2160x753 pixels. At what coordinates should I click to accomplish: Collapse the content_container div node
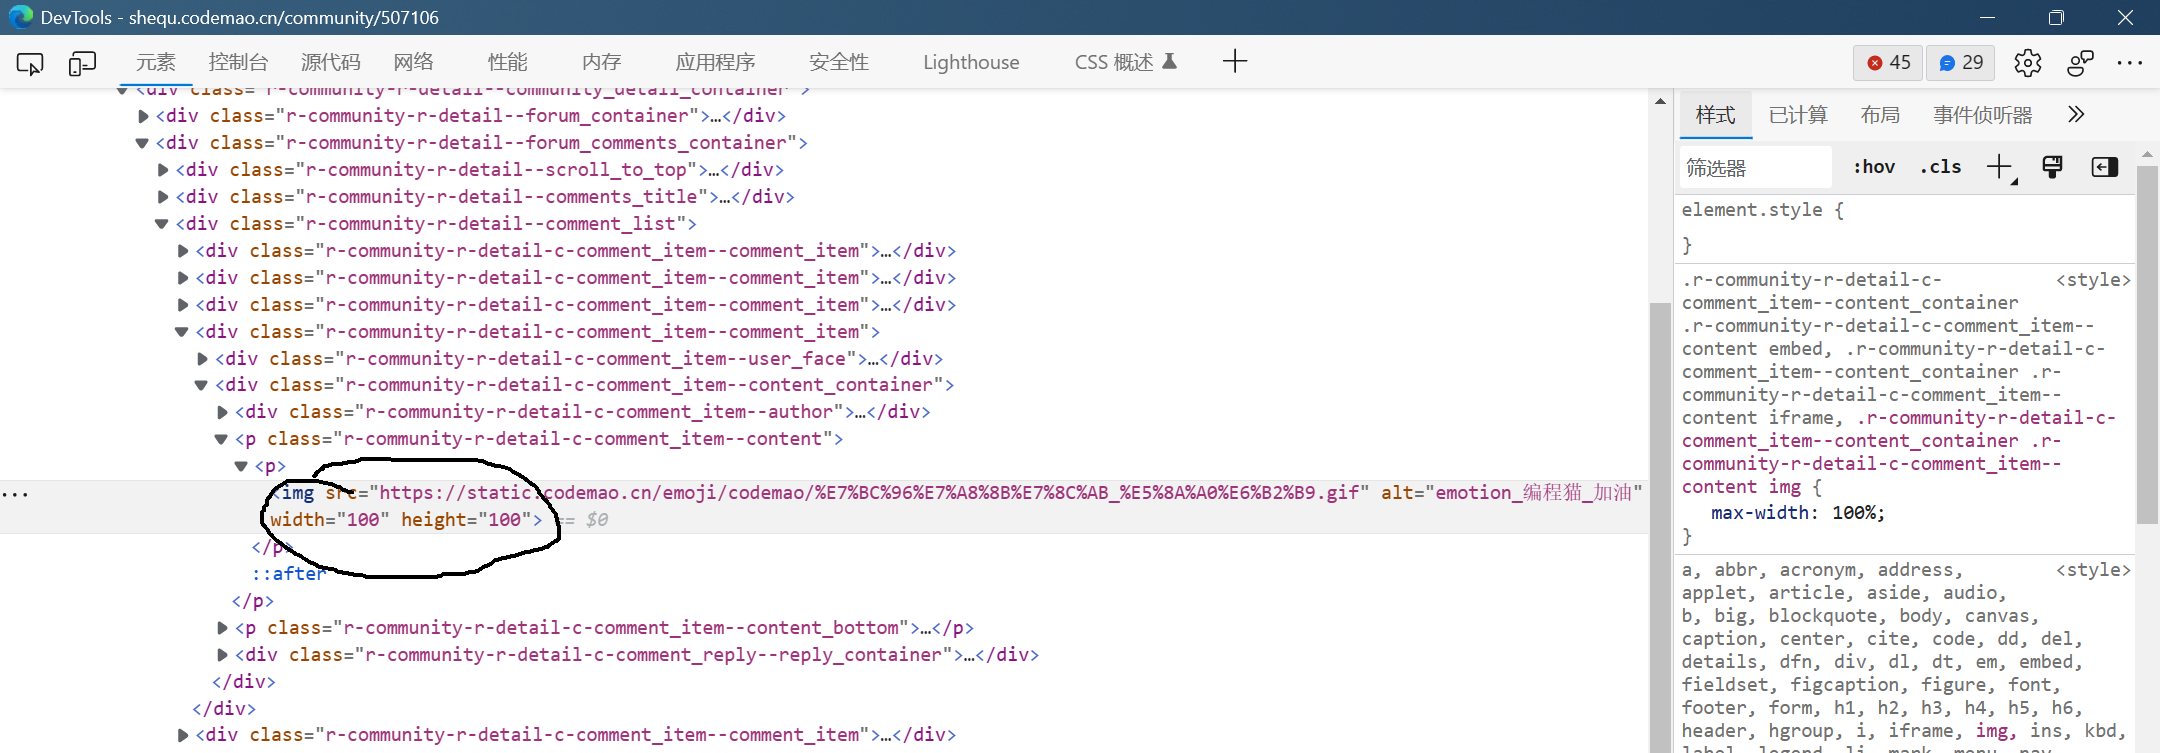pyautogui.click(x=202, y=385)
